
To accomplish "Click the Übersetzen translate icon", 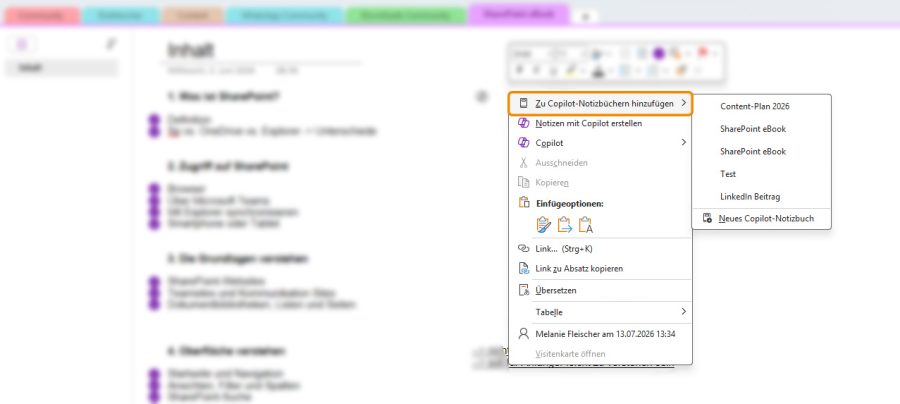I will (x=523, y=290).
